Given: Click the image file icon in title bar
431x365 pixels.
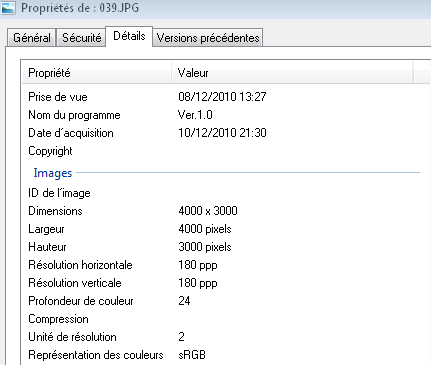Looking at the screenshot, I should pos(8,7).
